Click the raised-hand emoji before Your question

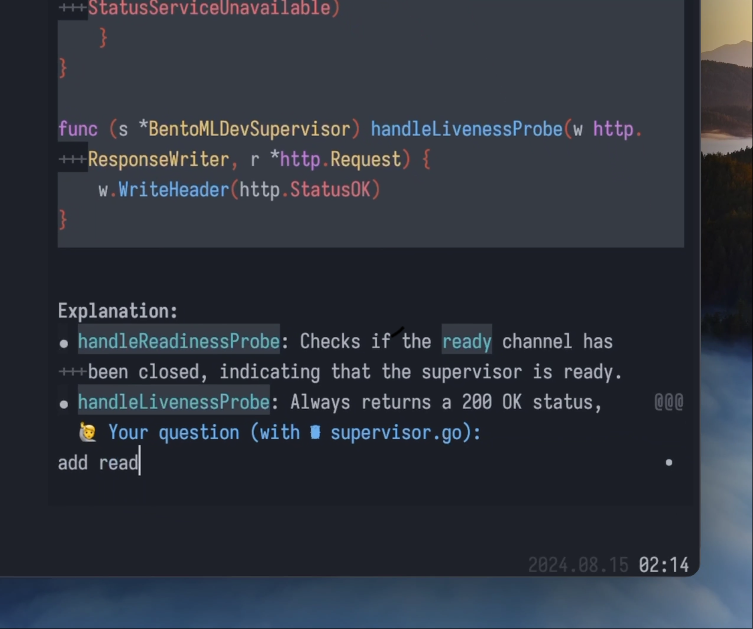88,432
